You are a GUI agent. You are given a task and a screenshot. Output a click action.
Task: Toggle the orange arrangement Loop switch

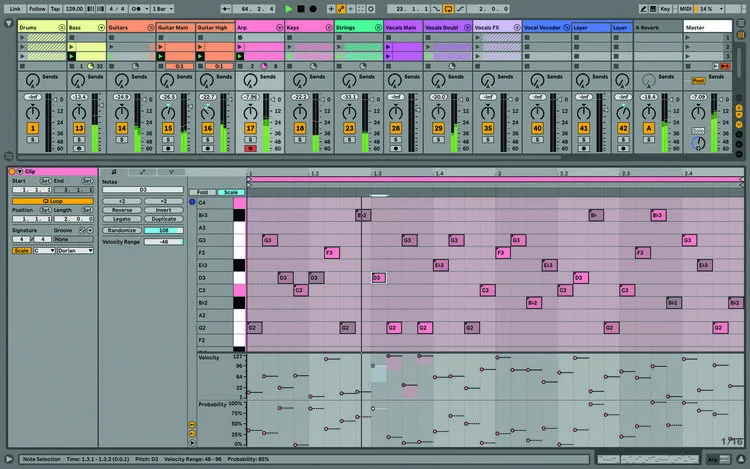(448, 9)
